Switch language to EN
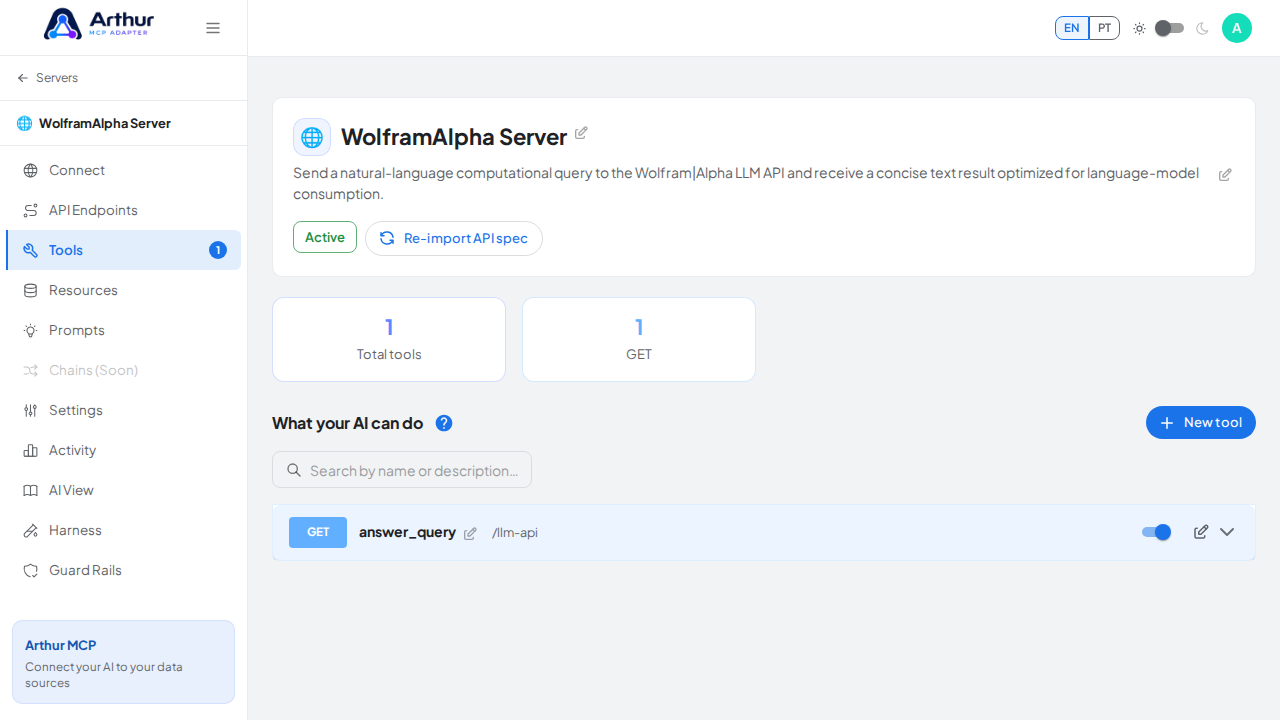The image size is (1280, 720). click(1072, 28)
